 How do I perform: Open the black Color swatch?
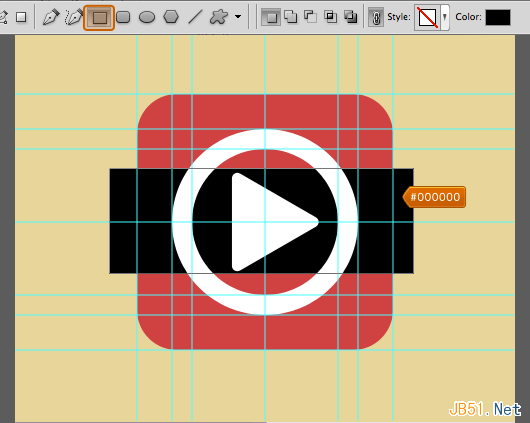pyautogui.click(x=498, y=17)
